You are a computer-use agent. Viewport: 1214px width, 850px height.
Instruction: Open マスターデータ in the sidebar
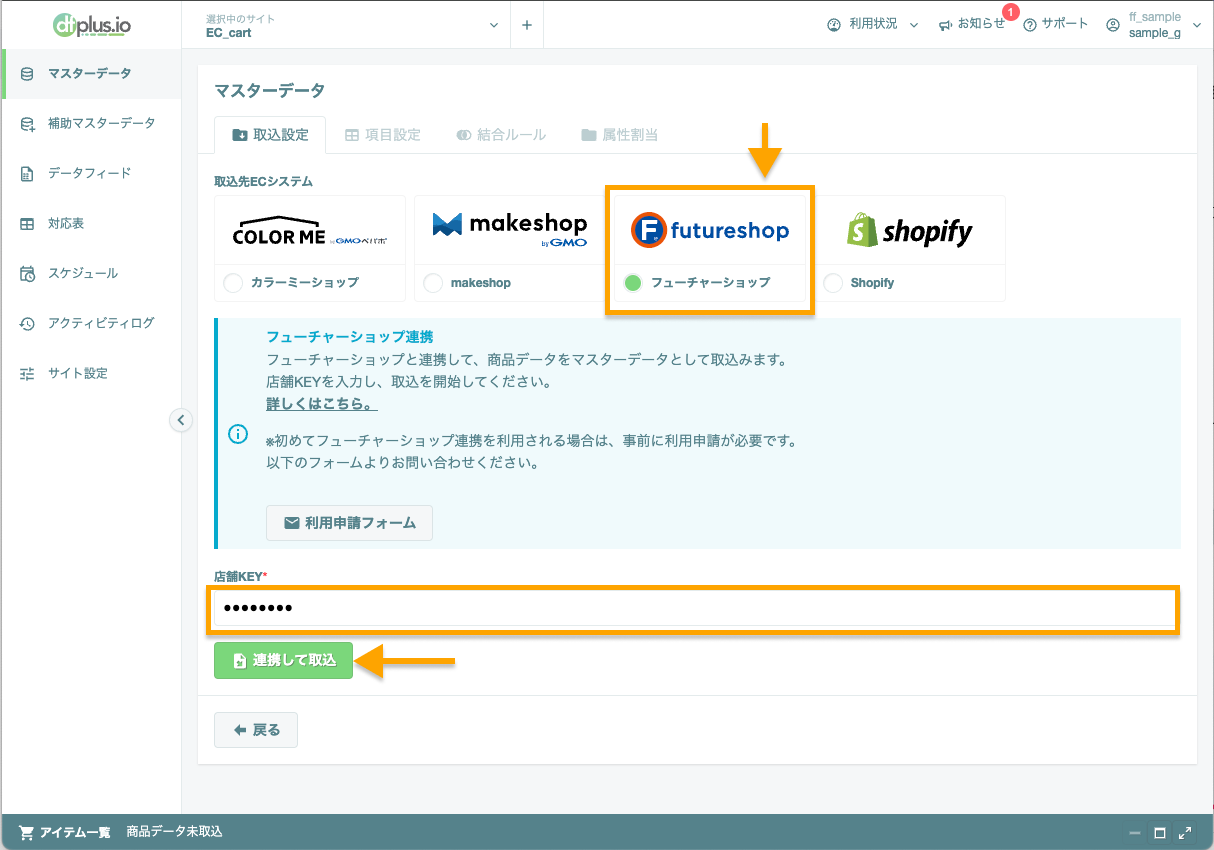coord(91,73)
